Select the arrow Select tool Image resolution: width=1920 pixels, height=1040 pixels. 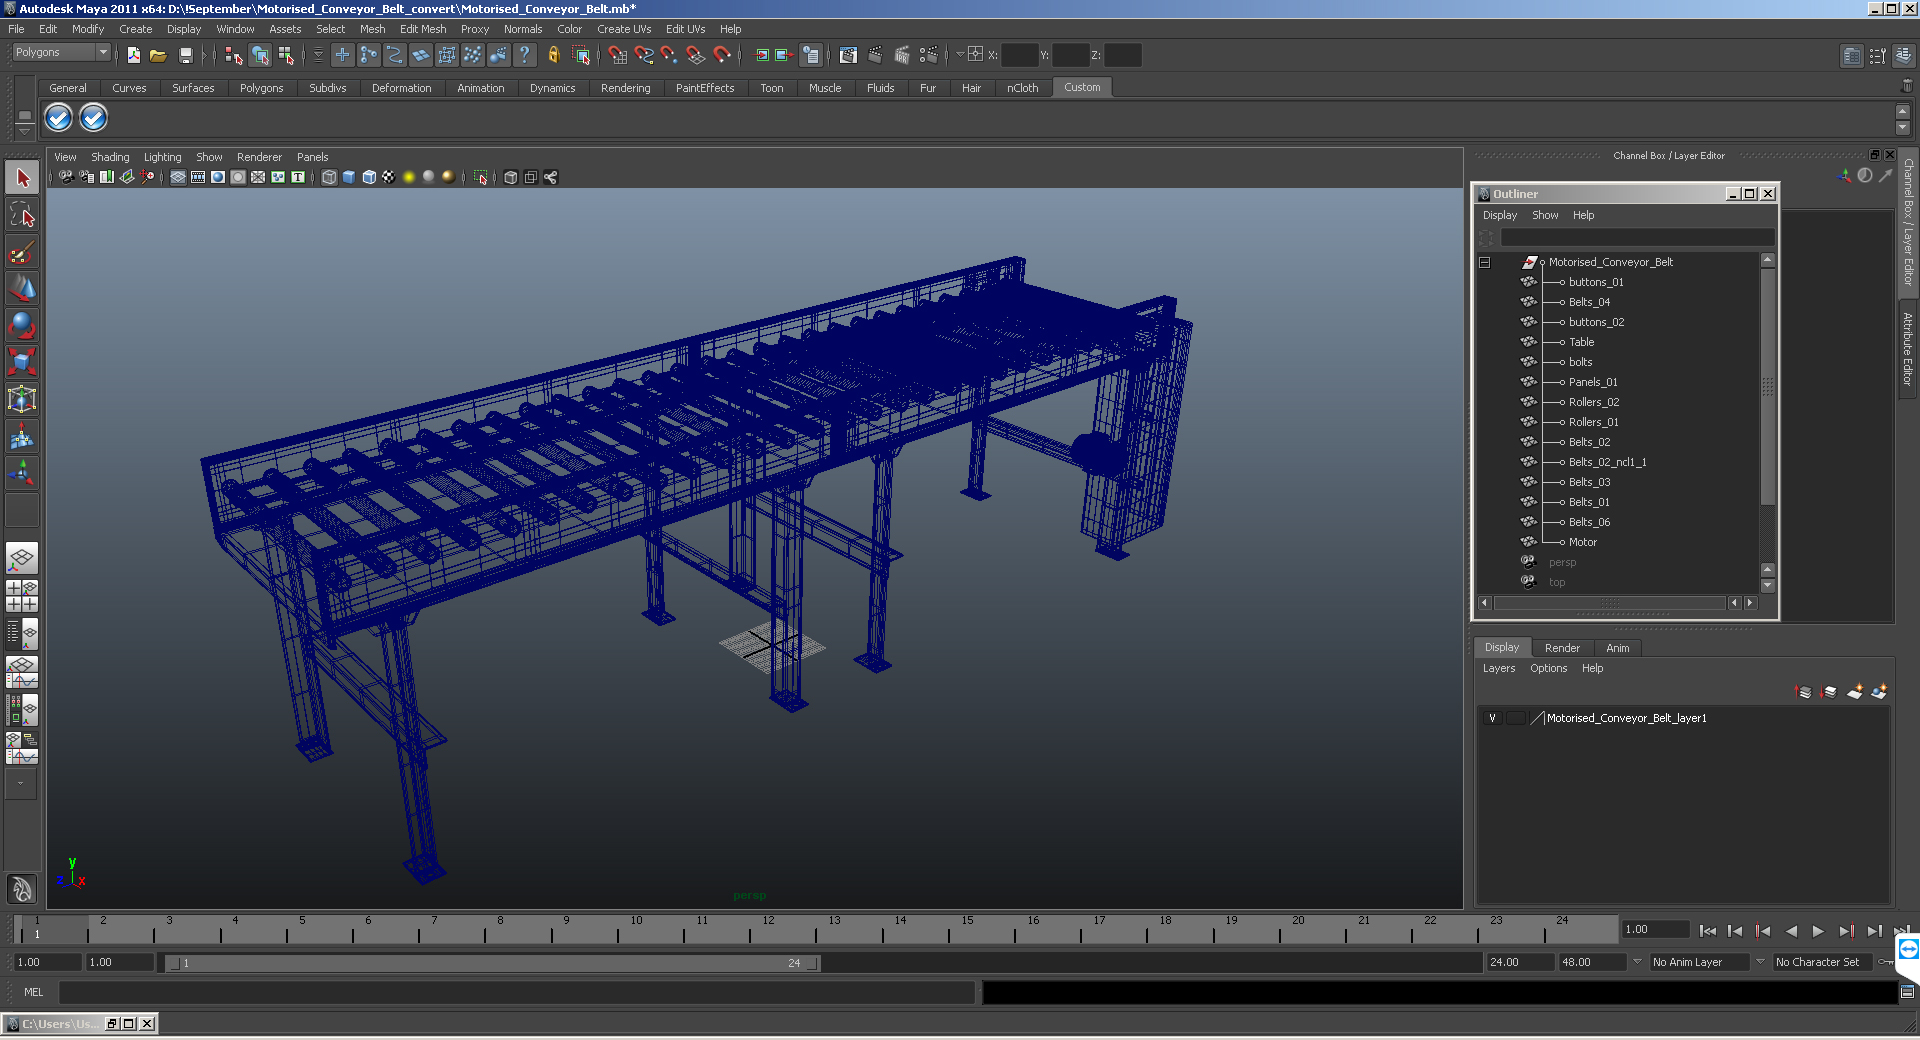click(x=22, y=178)
